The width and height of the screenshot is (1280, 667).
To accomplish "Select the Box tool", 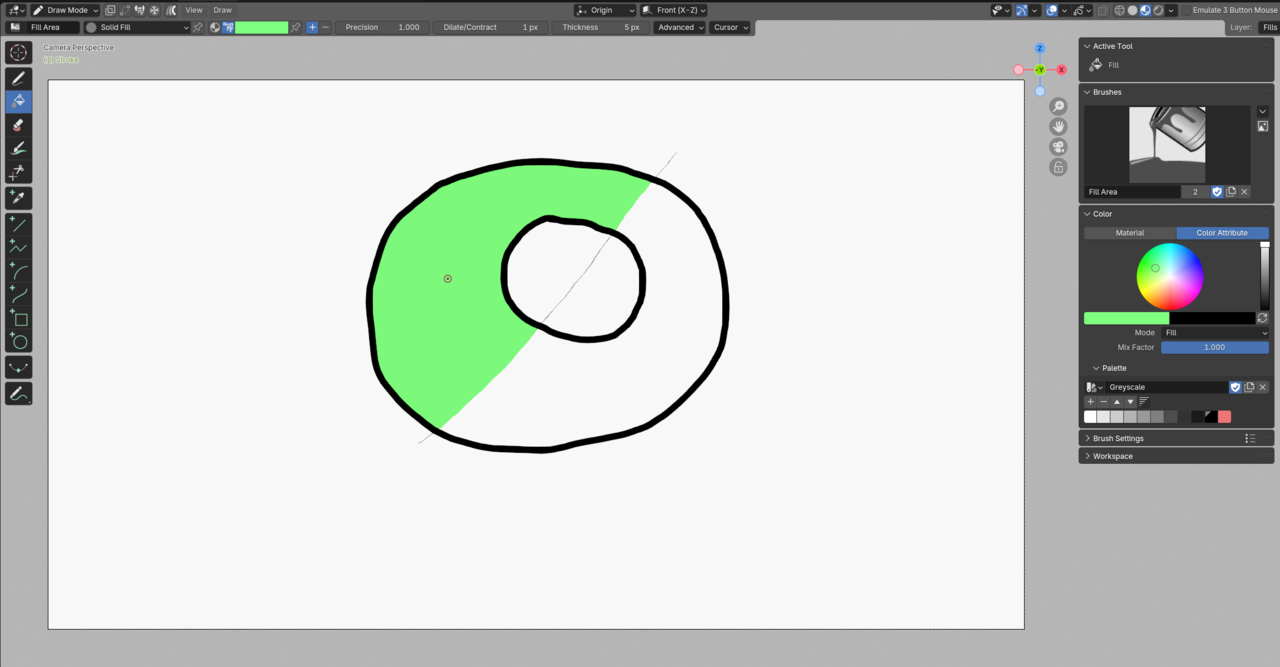I will [18, 318].
